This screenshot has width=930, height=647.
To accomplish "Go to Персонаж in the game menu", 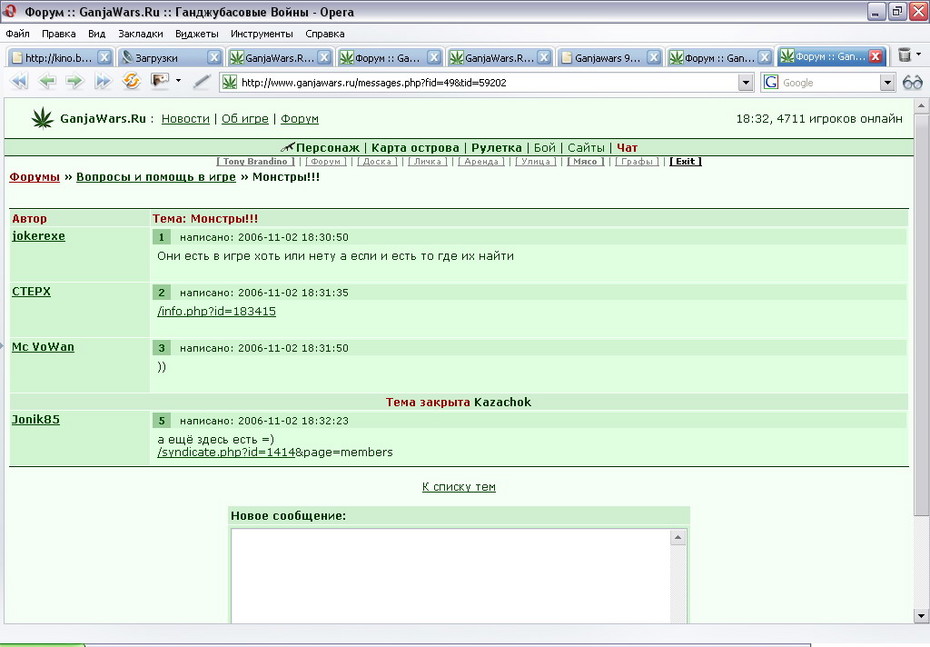I will [327, 148].
